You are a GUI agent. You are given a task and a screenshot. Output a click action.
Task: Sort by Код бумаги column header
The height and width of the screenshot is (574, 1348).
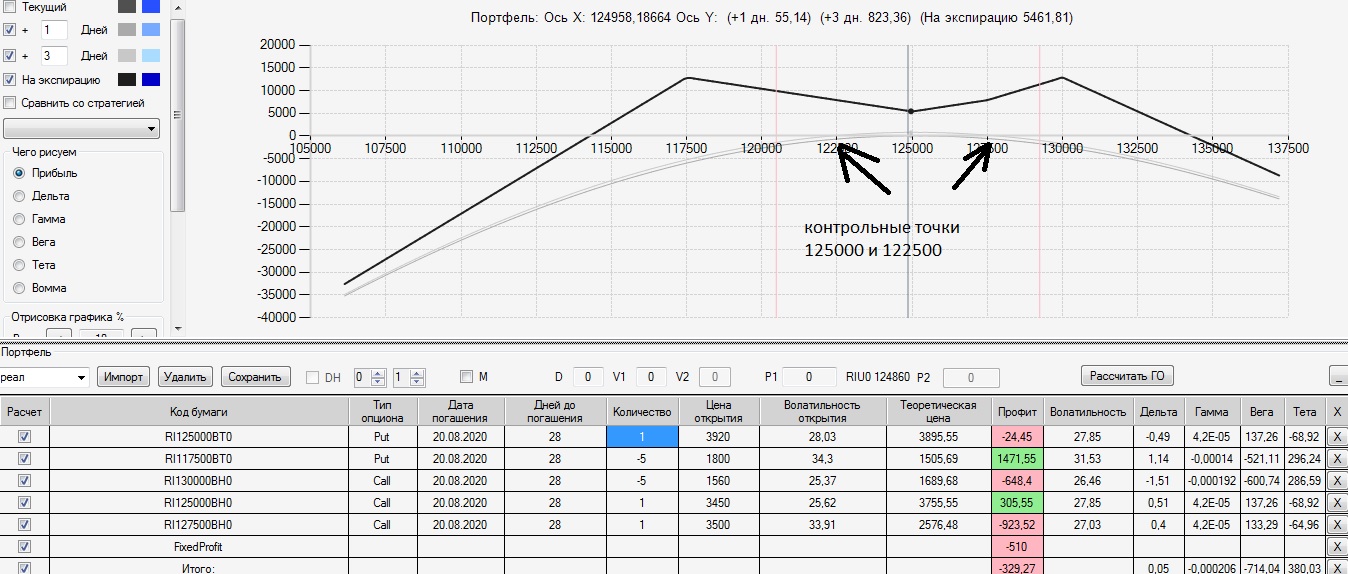(199, 410)
